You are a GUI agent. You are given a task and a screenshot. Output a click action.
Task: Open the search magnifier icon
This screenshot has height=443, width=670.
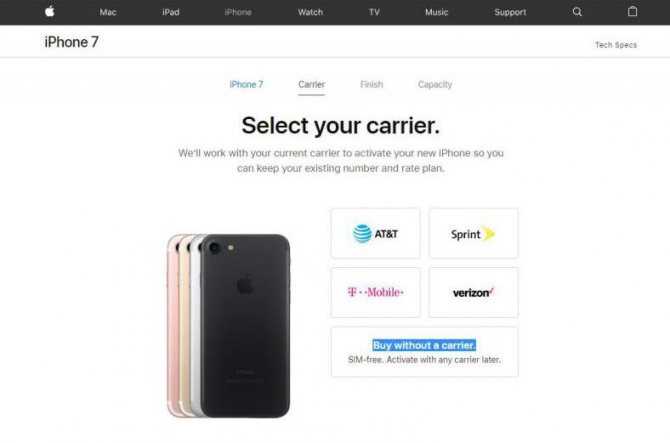point(577,12)
